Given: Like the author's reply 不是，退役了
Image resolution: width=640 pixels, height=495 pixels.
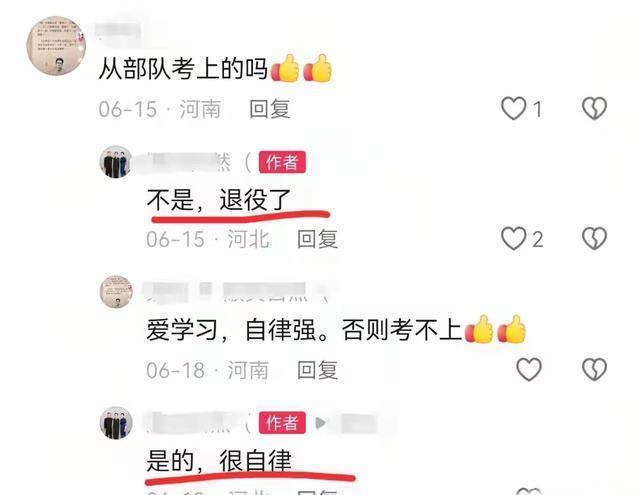Looking at the screenshot, I should tap(513, 238).
